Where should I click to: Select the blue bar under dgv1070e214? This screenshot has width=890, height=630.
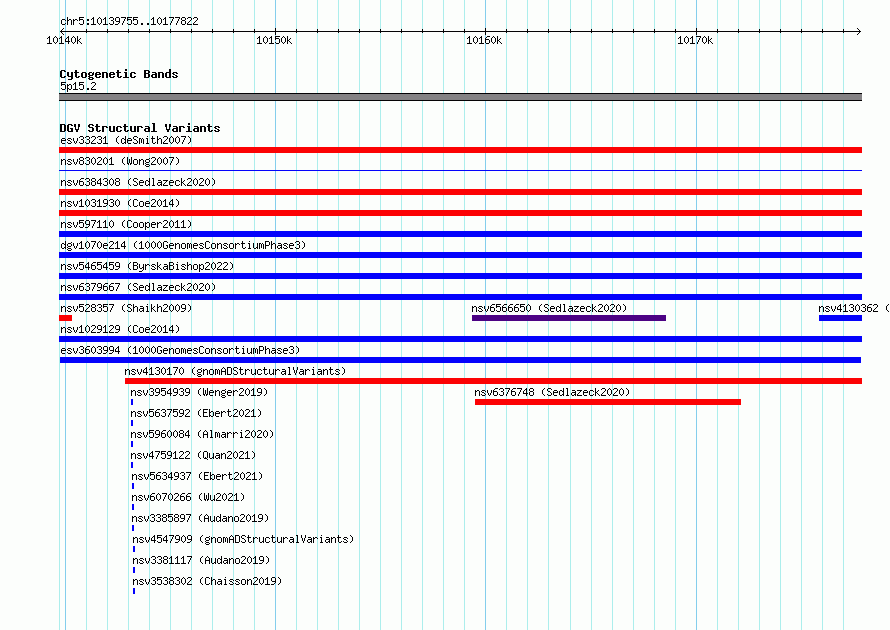tap(460, 255)
